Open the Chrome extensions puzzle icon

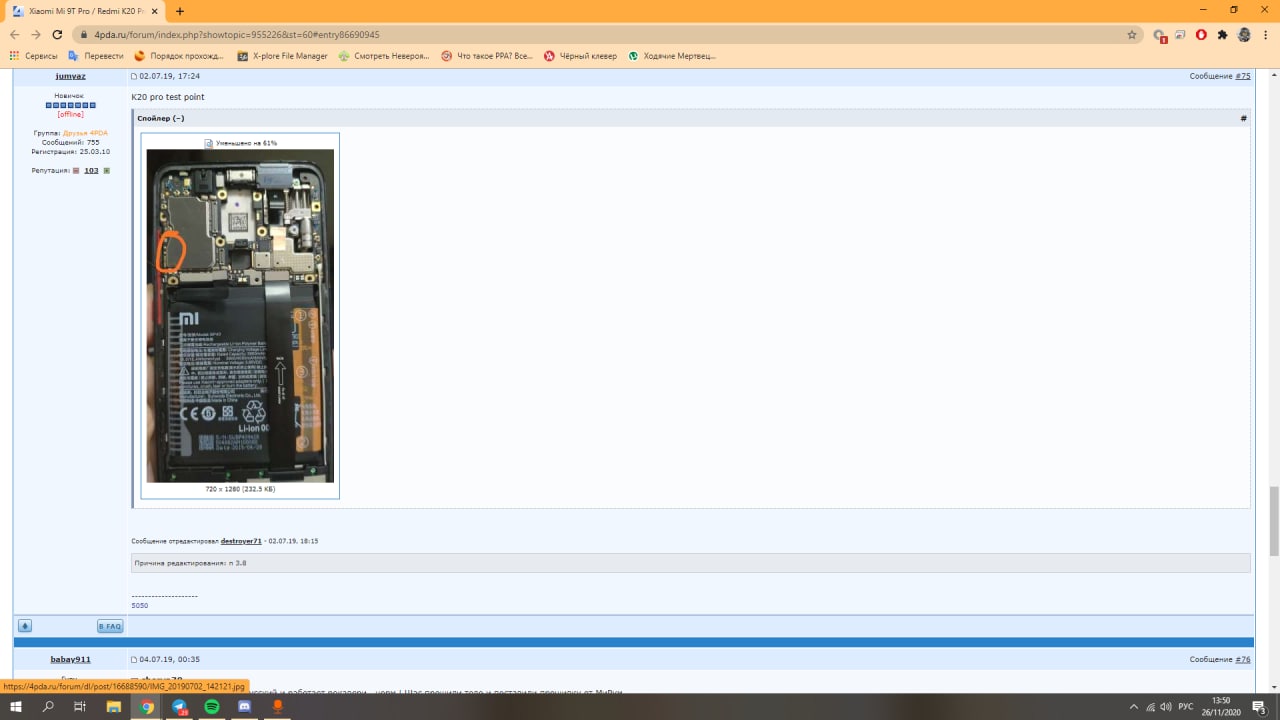(1222, 34)
